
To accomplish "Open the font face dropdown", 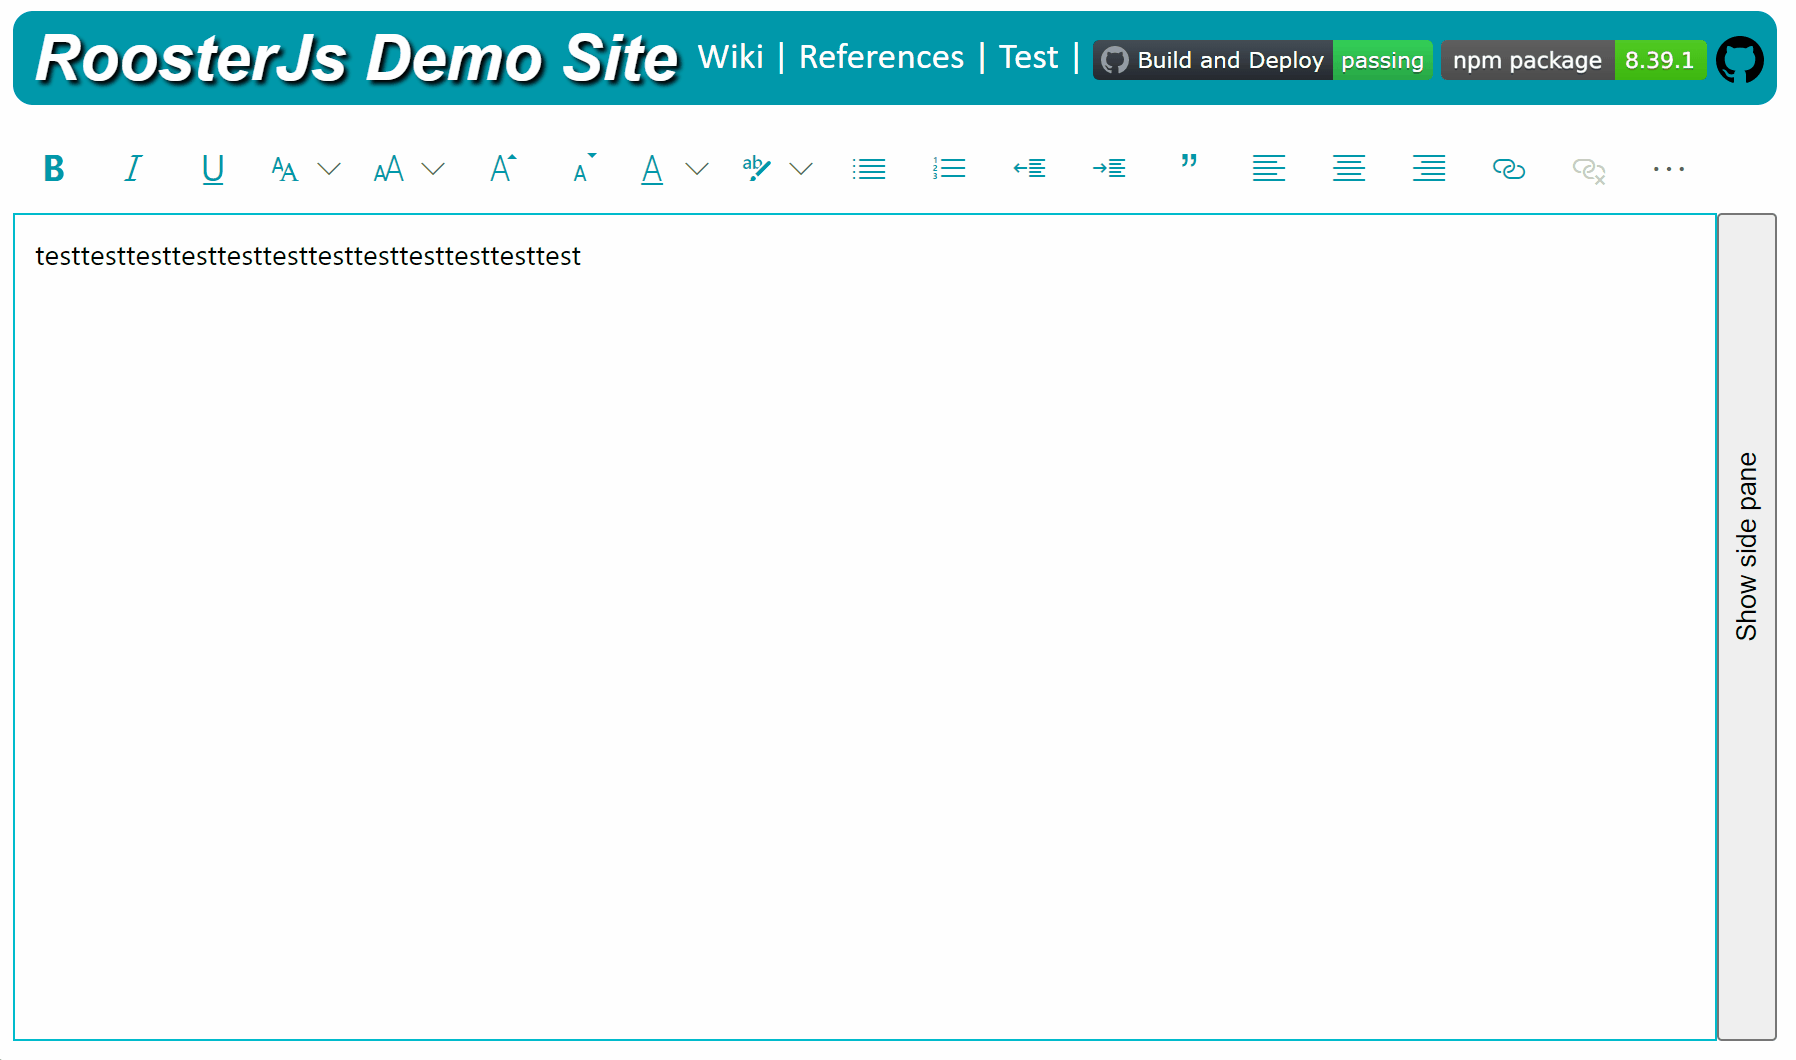I will click(330, 168).
